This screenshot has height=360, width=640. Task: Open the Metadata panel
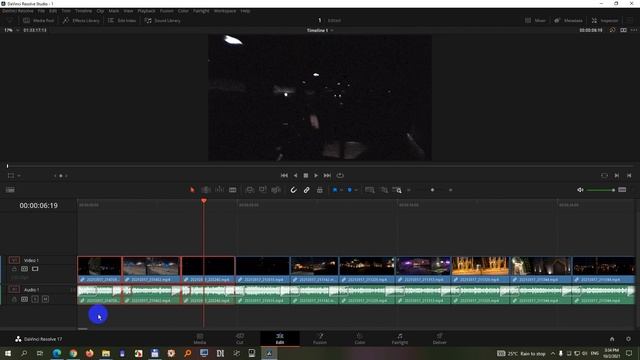568,20
